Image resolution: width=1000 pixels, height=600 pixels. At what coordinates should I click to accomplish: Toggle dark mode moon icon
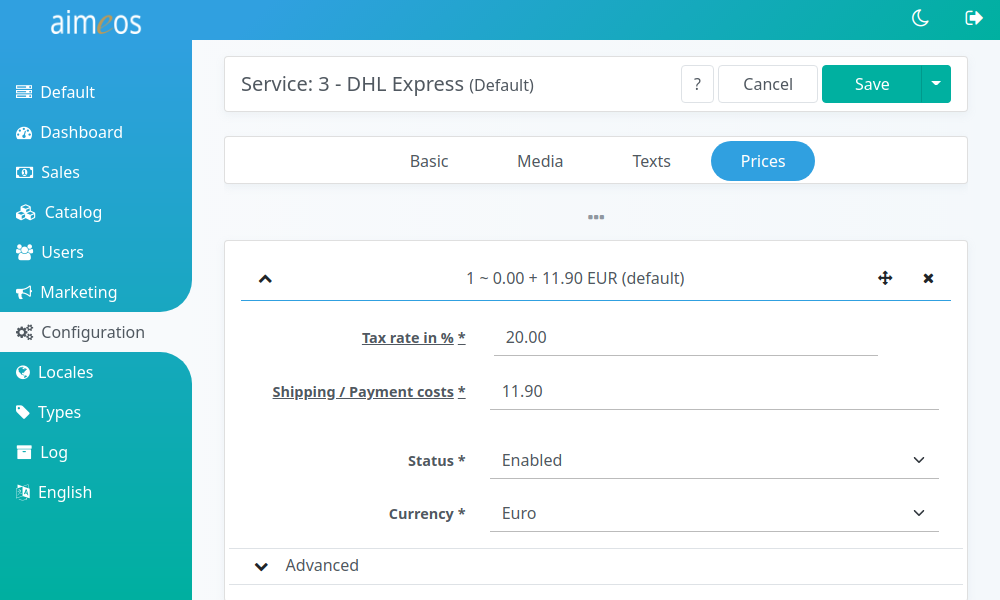coord(920,18)
